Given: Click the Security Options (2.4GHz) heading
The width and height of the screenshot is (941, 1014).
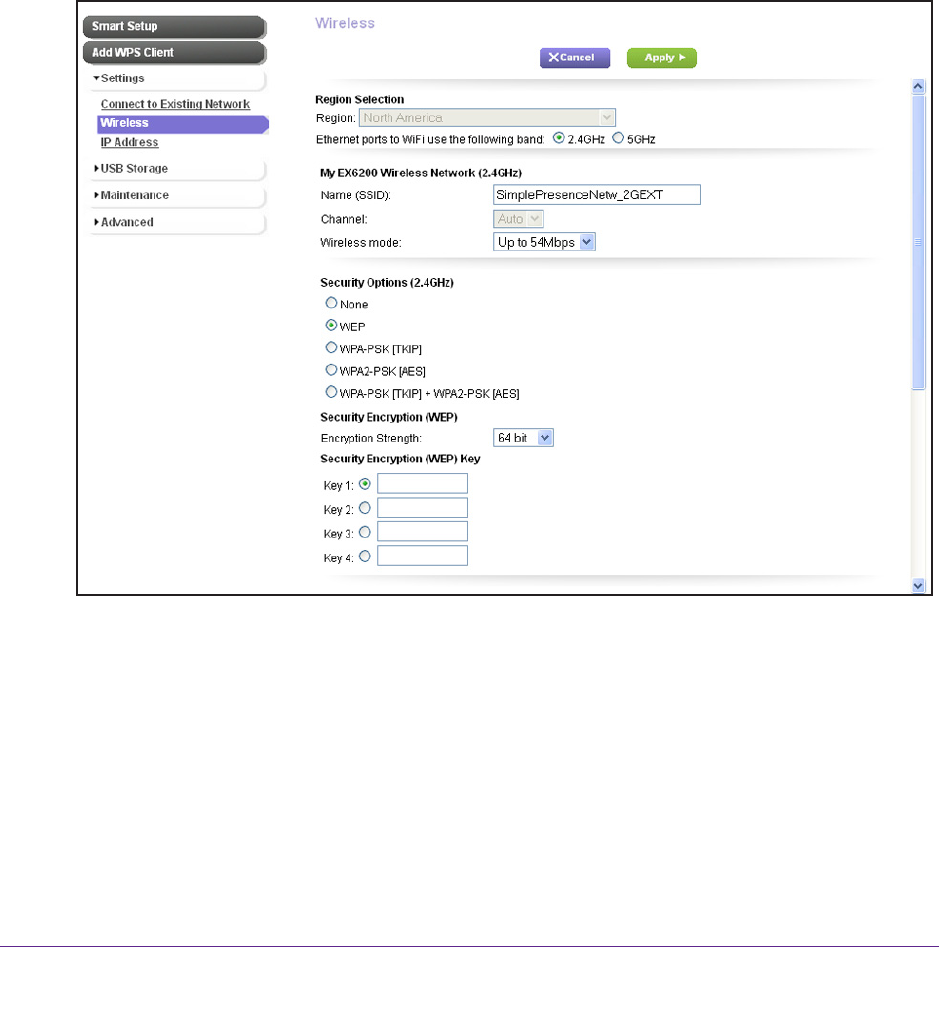Looking at the screenshot, I should (x=387, y=283).
